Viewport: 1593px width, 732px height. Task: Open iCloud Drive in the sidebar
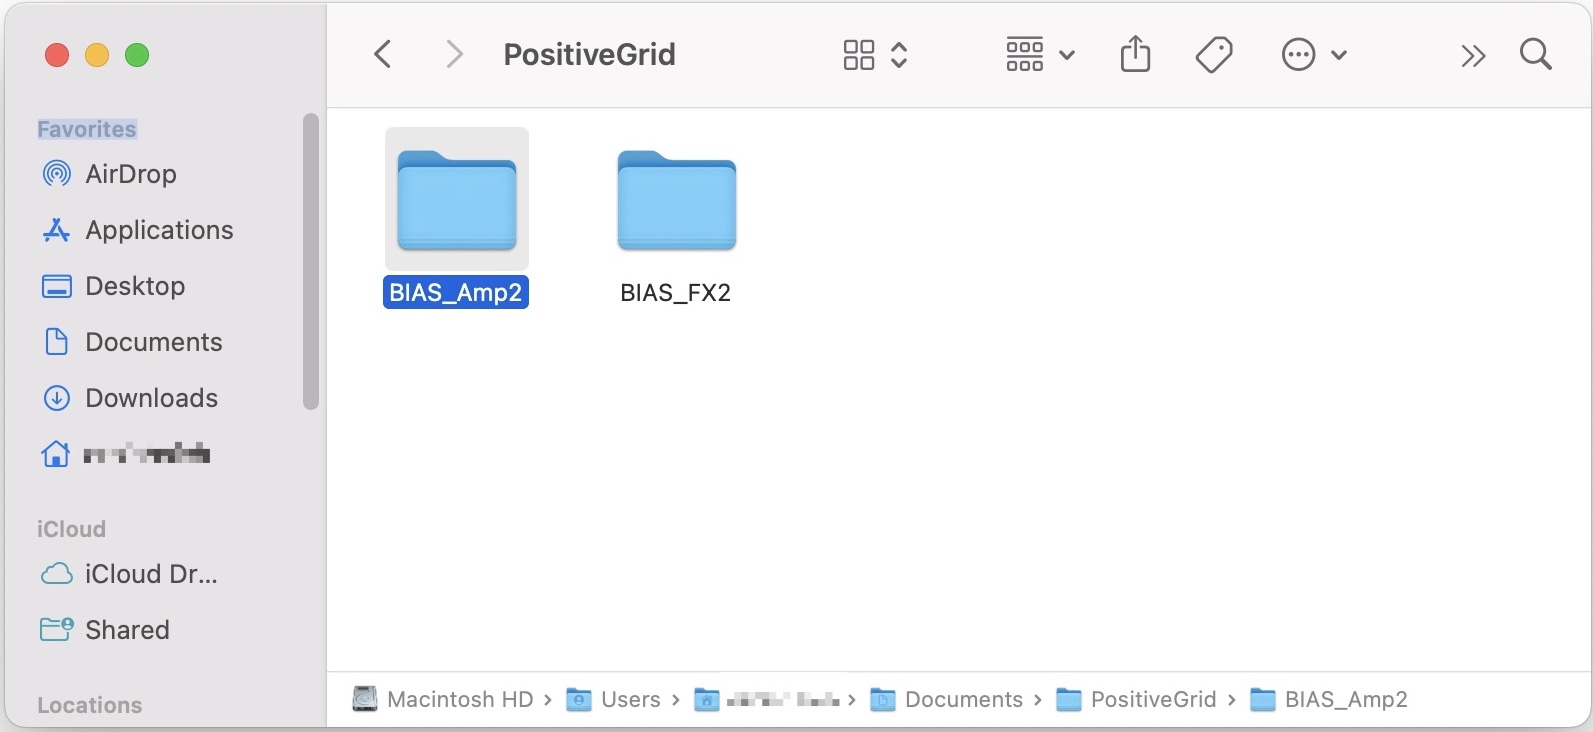pos(150,574)
